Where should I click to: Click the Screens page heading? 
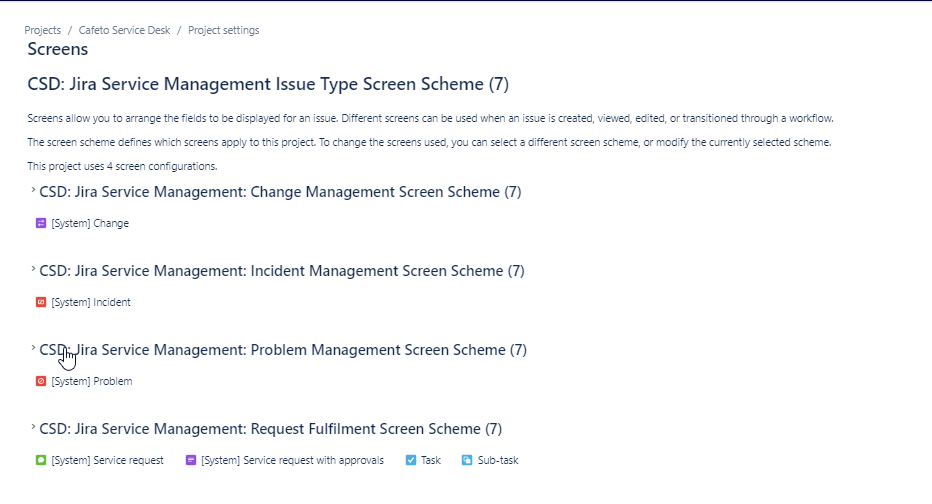[x=58, y=49]
